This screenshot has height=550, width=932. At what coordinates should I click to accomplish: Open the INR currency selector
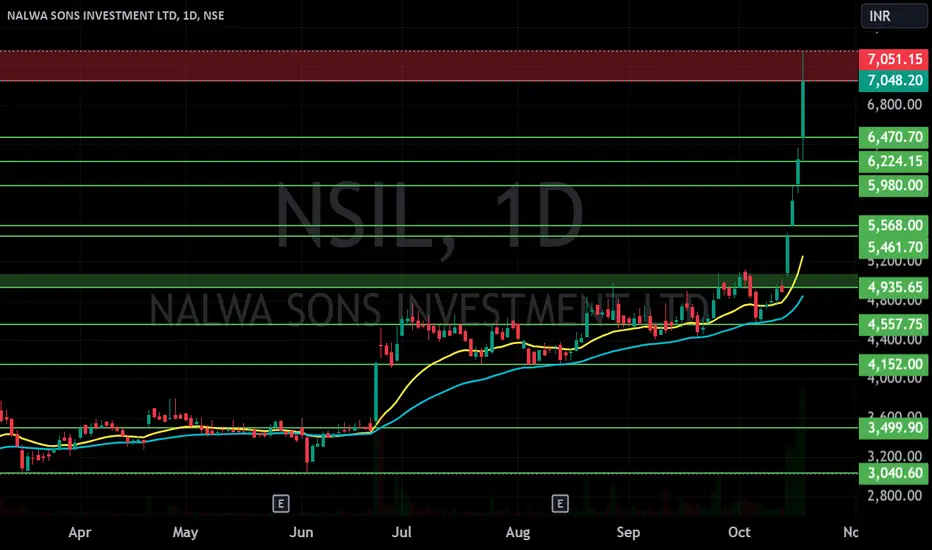click(x=894, y=16)
